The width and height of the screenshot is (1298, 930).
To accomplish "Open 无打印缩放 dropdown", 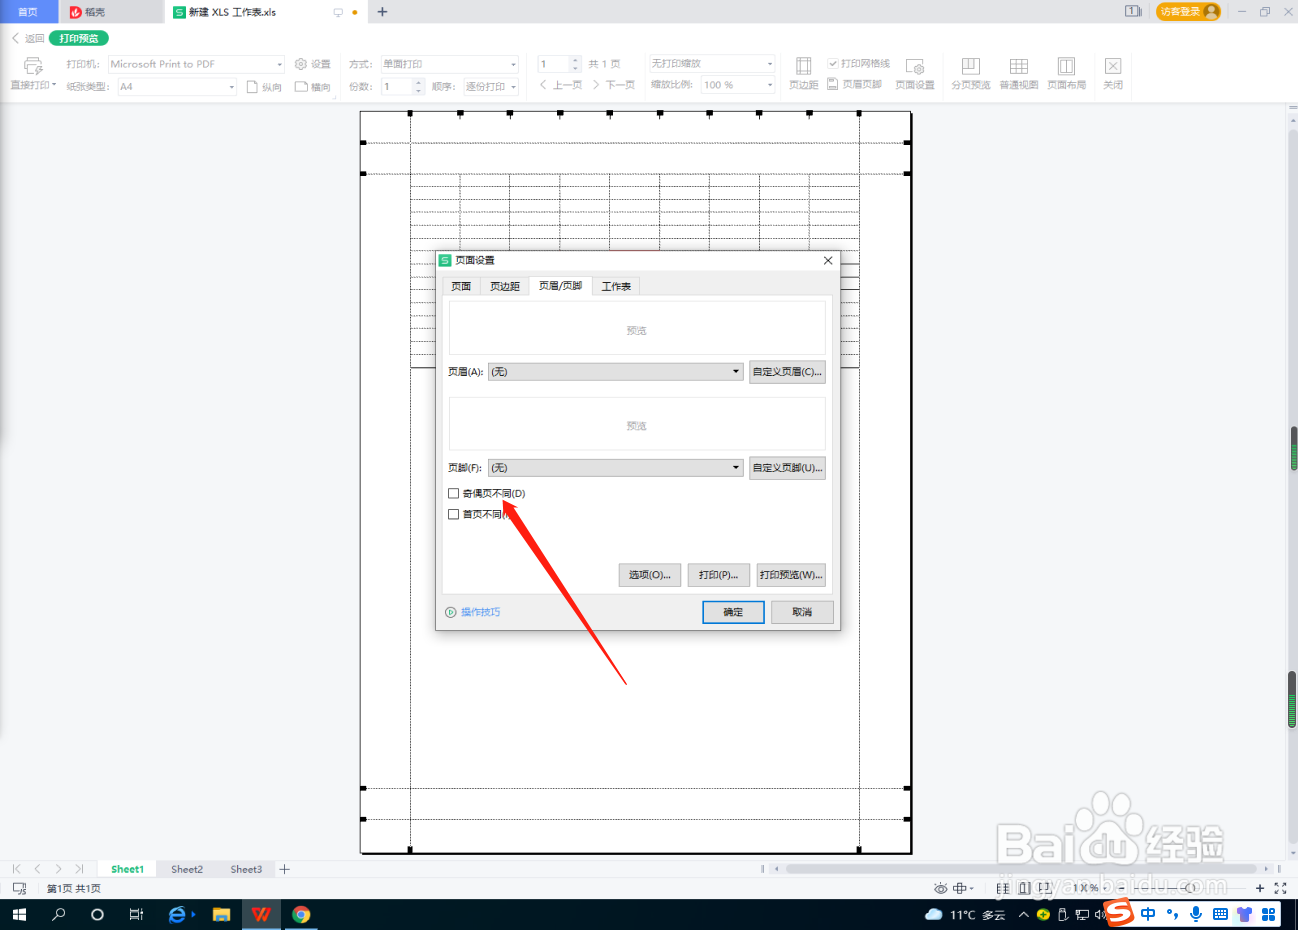I will click(x=713, y=63).
